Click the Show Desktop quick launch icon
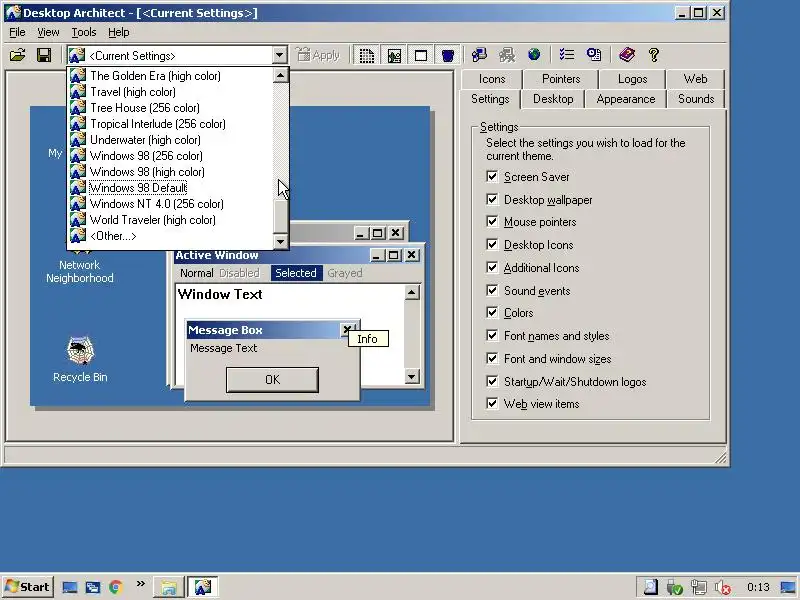The image size is (800, 600). (69, 587)
